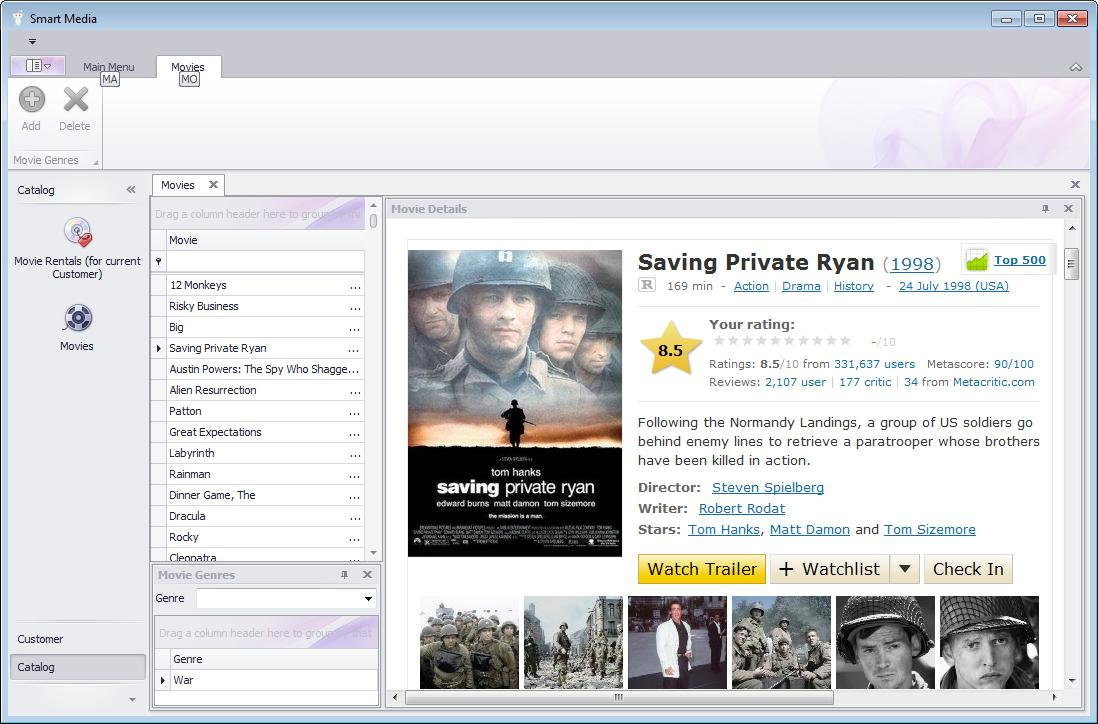The width and height of the screenshot is (1098, 724).
Task: Open ellipsis button for Rocky row
Action: click(x=355, y=538)
